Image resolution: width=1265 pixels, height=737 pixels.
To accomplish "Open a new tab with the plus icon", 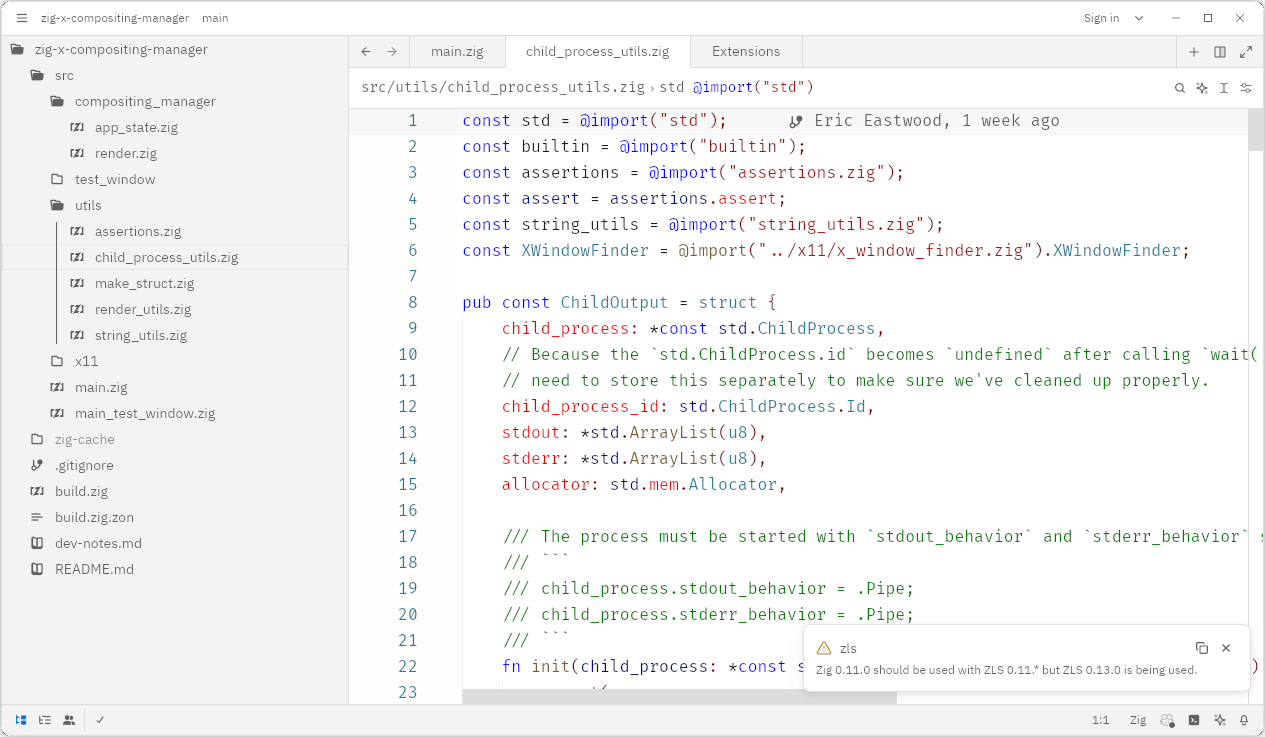I will coord(1194,52).
